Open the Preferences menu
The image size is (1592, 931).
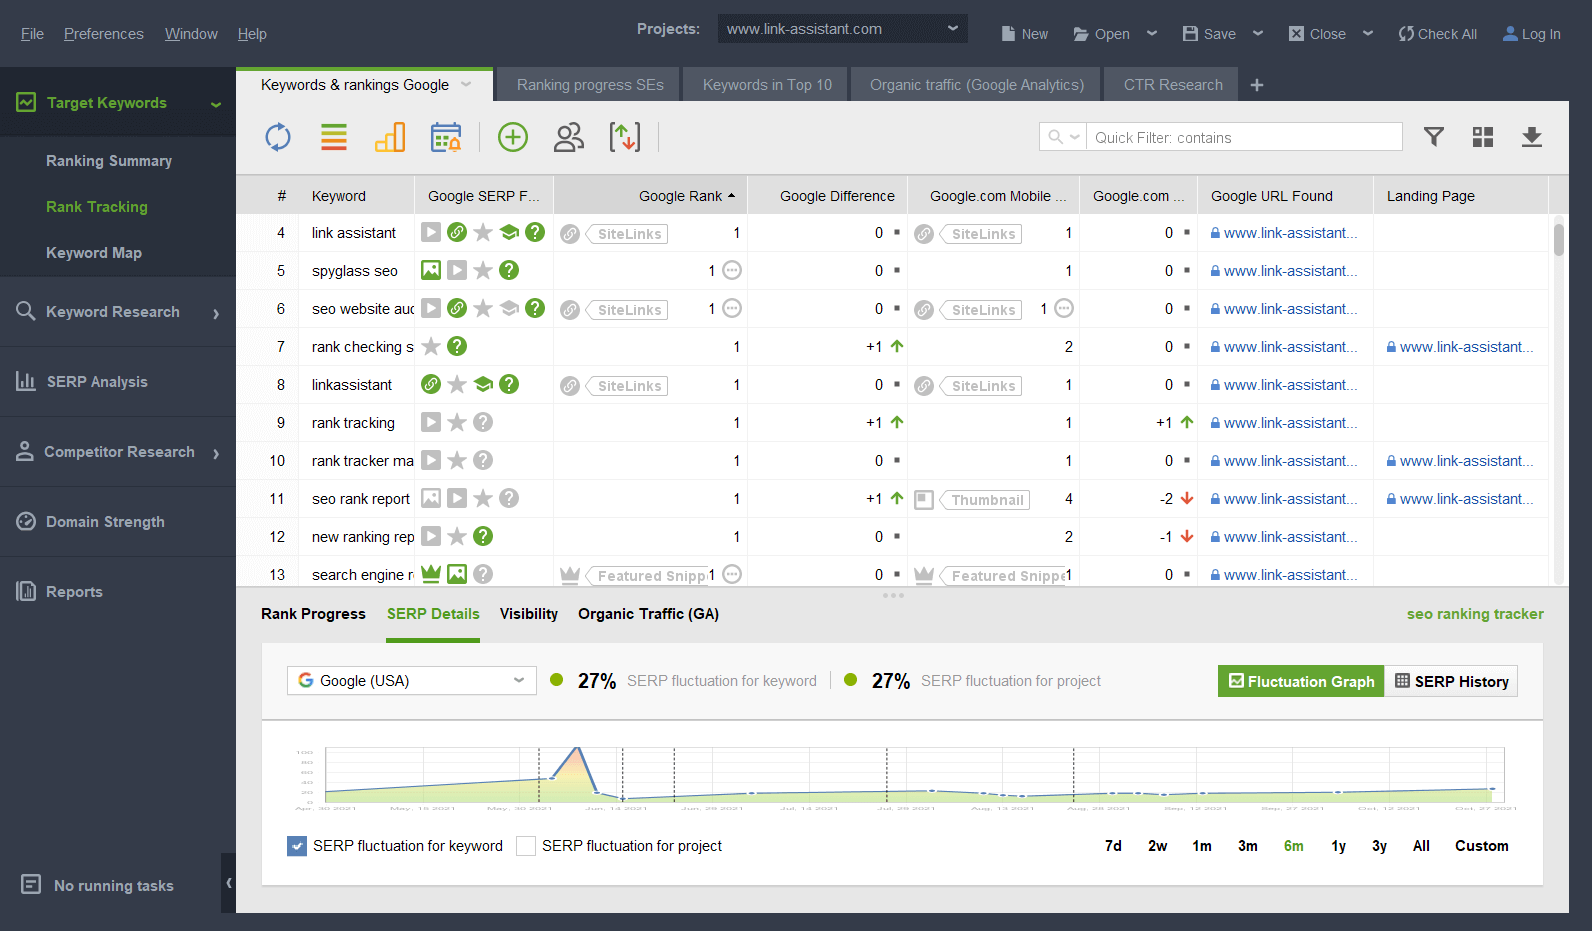pyautogui.click(x=104, y=34)
